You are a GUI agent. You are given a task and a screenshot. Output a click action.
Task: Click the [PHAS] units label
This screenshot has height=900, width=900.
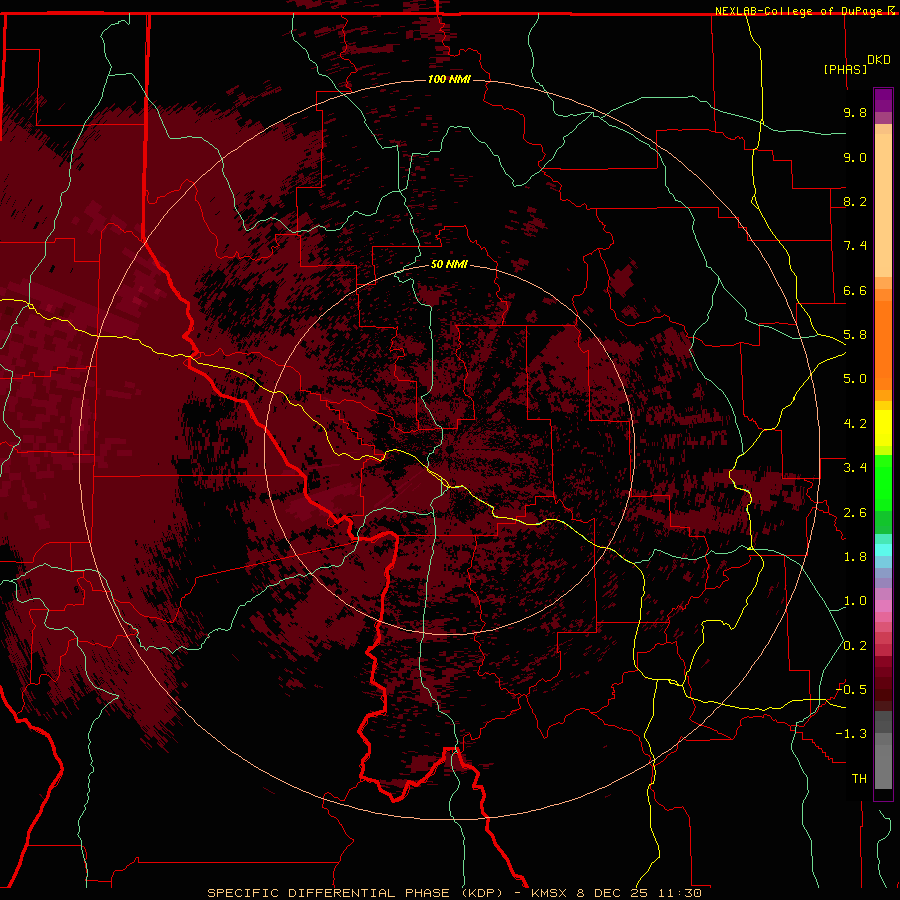click(x=845, y=69)
